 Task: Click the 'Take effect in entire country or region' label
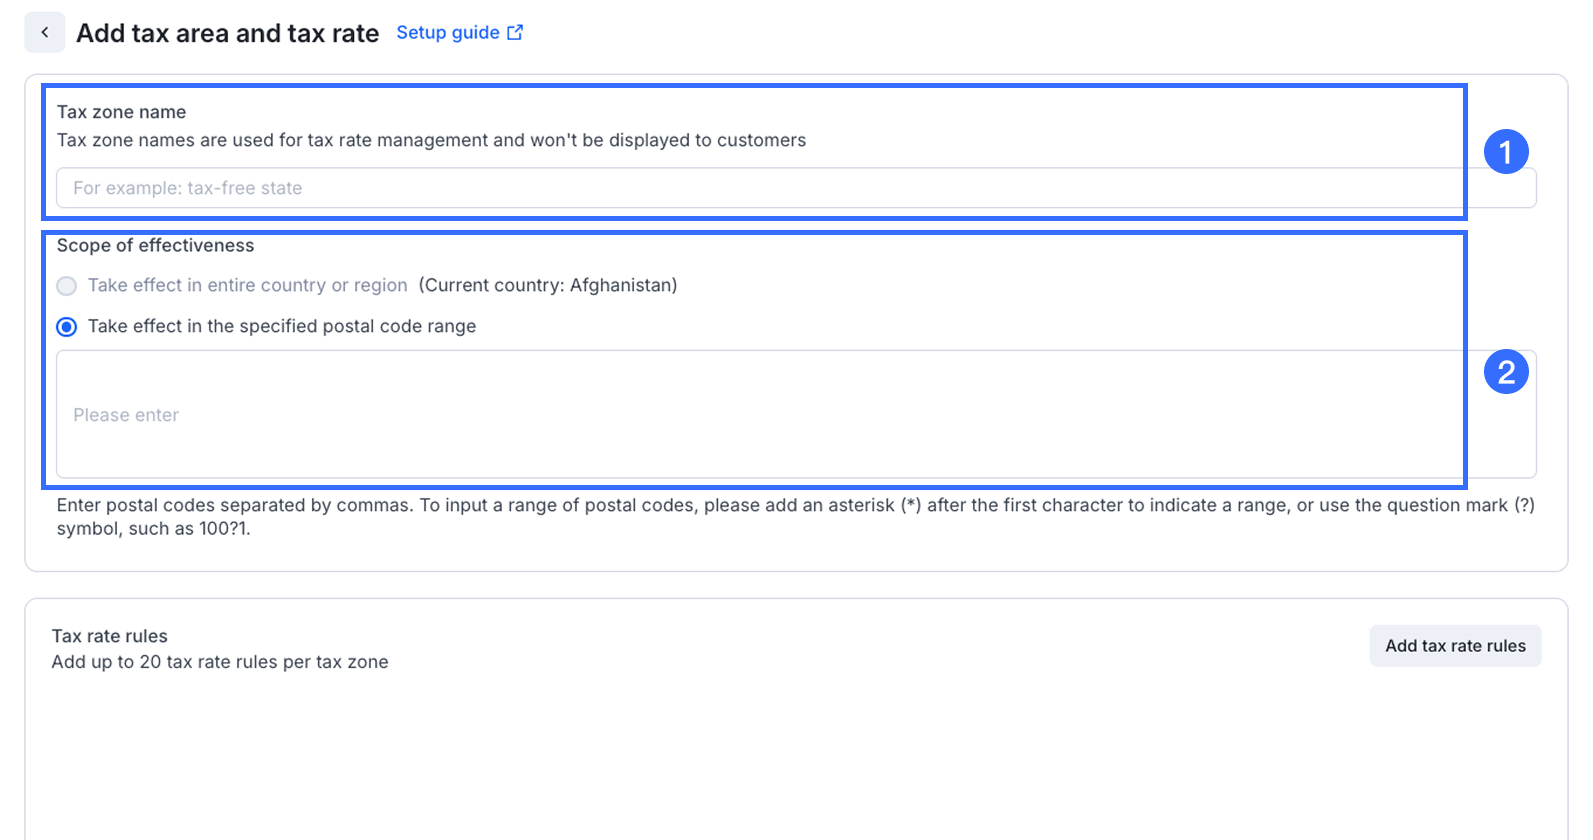[x=247, y=286]
